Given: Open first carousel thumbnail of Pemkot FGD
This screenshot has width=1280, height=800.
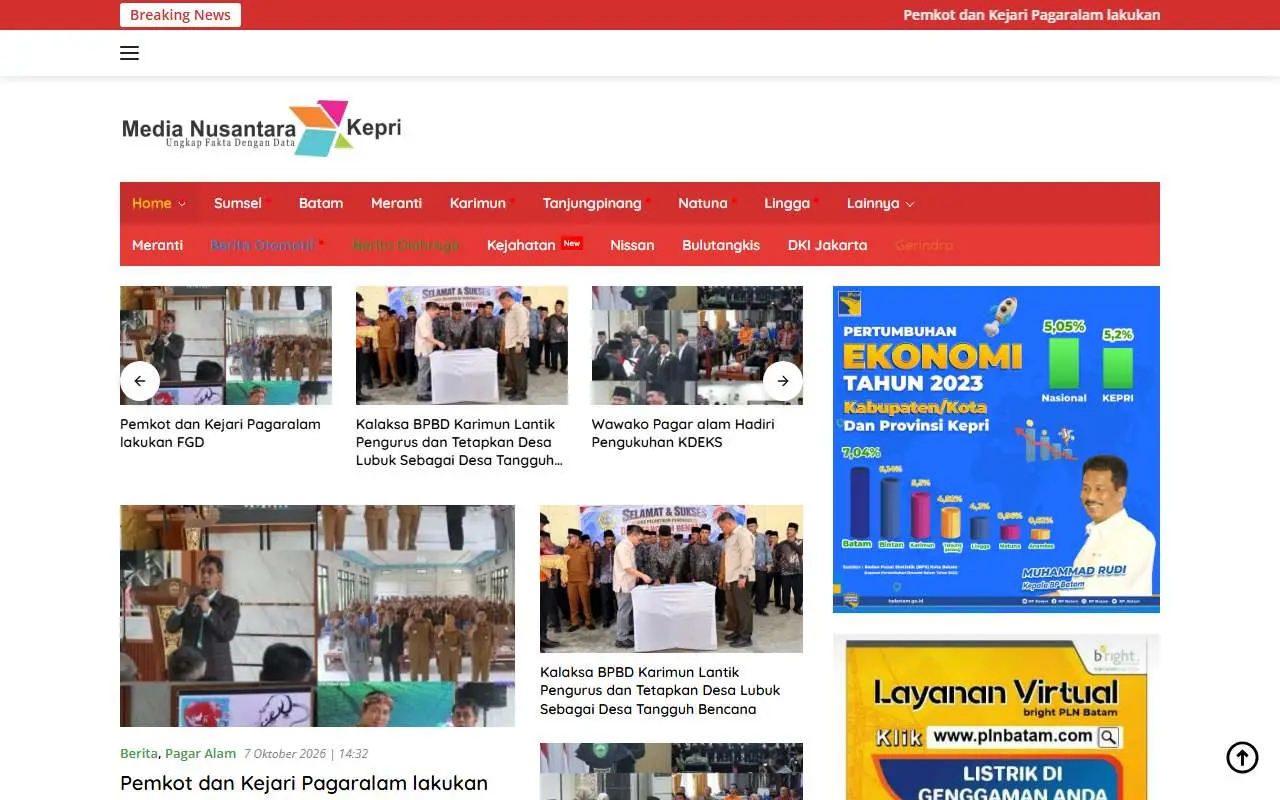Looking at the screenshot, I should point(226,346).
